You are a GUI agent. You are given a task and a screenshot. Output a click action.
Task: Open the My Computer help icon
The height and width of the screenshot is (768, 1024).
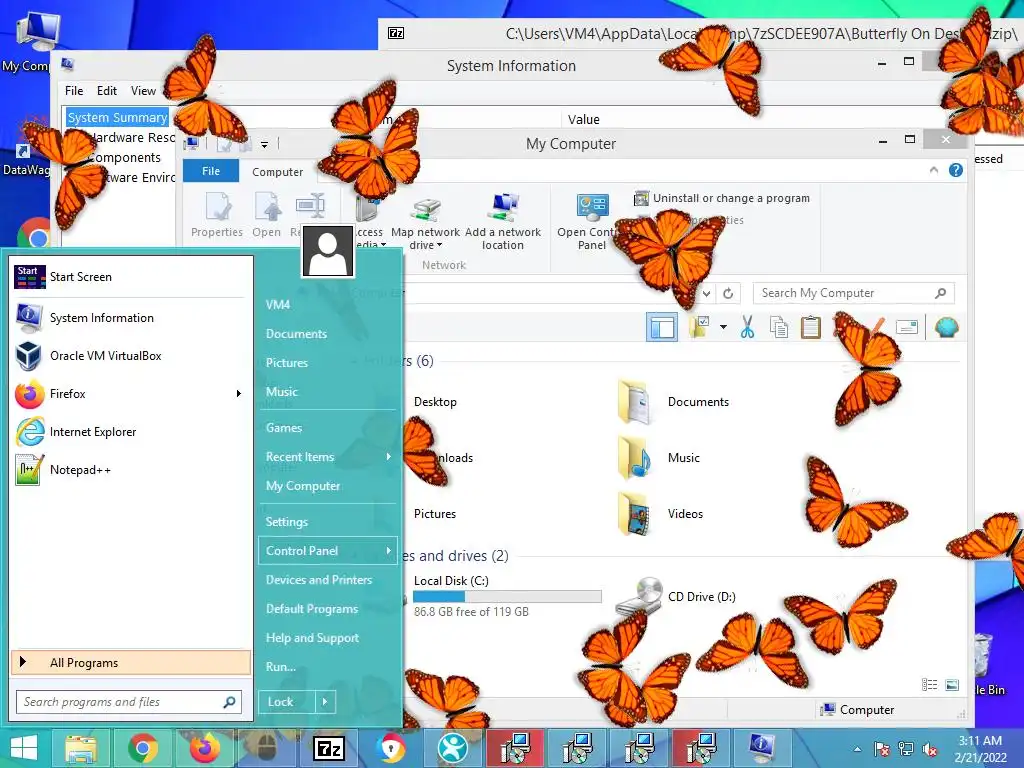(955, 170)
